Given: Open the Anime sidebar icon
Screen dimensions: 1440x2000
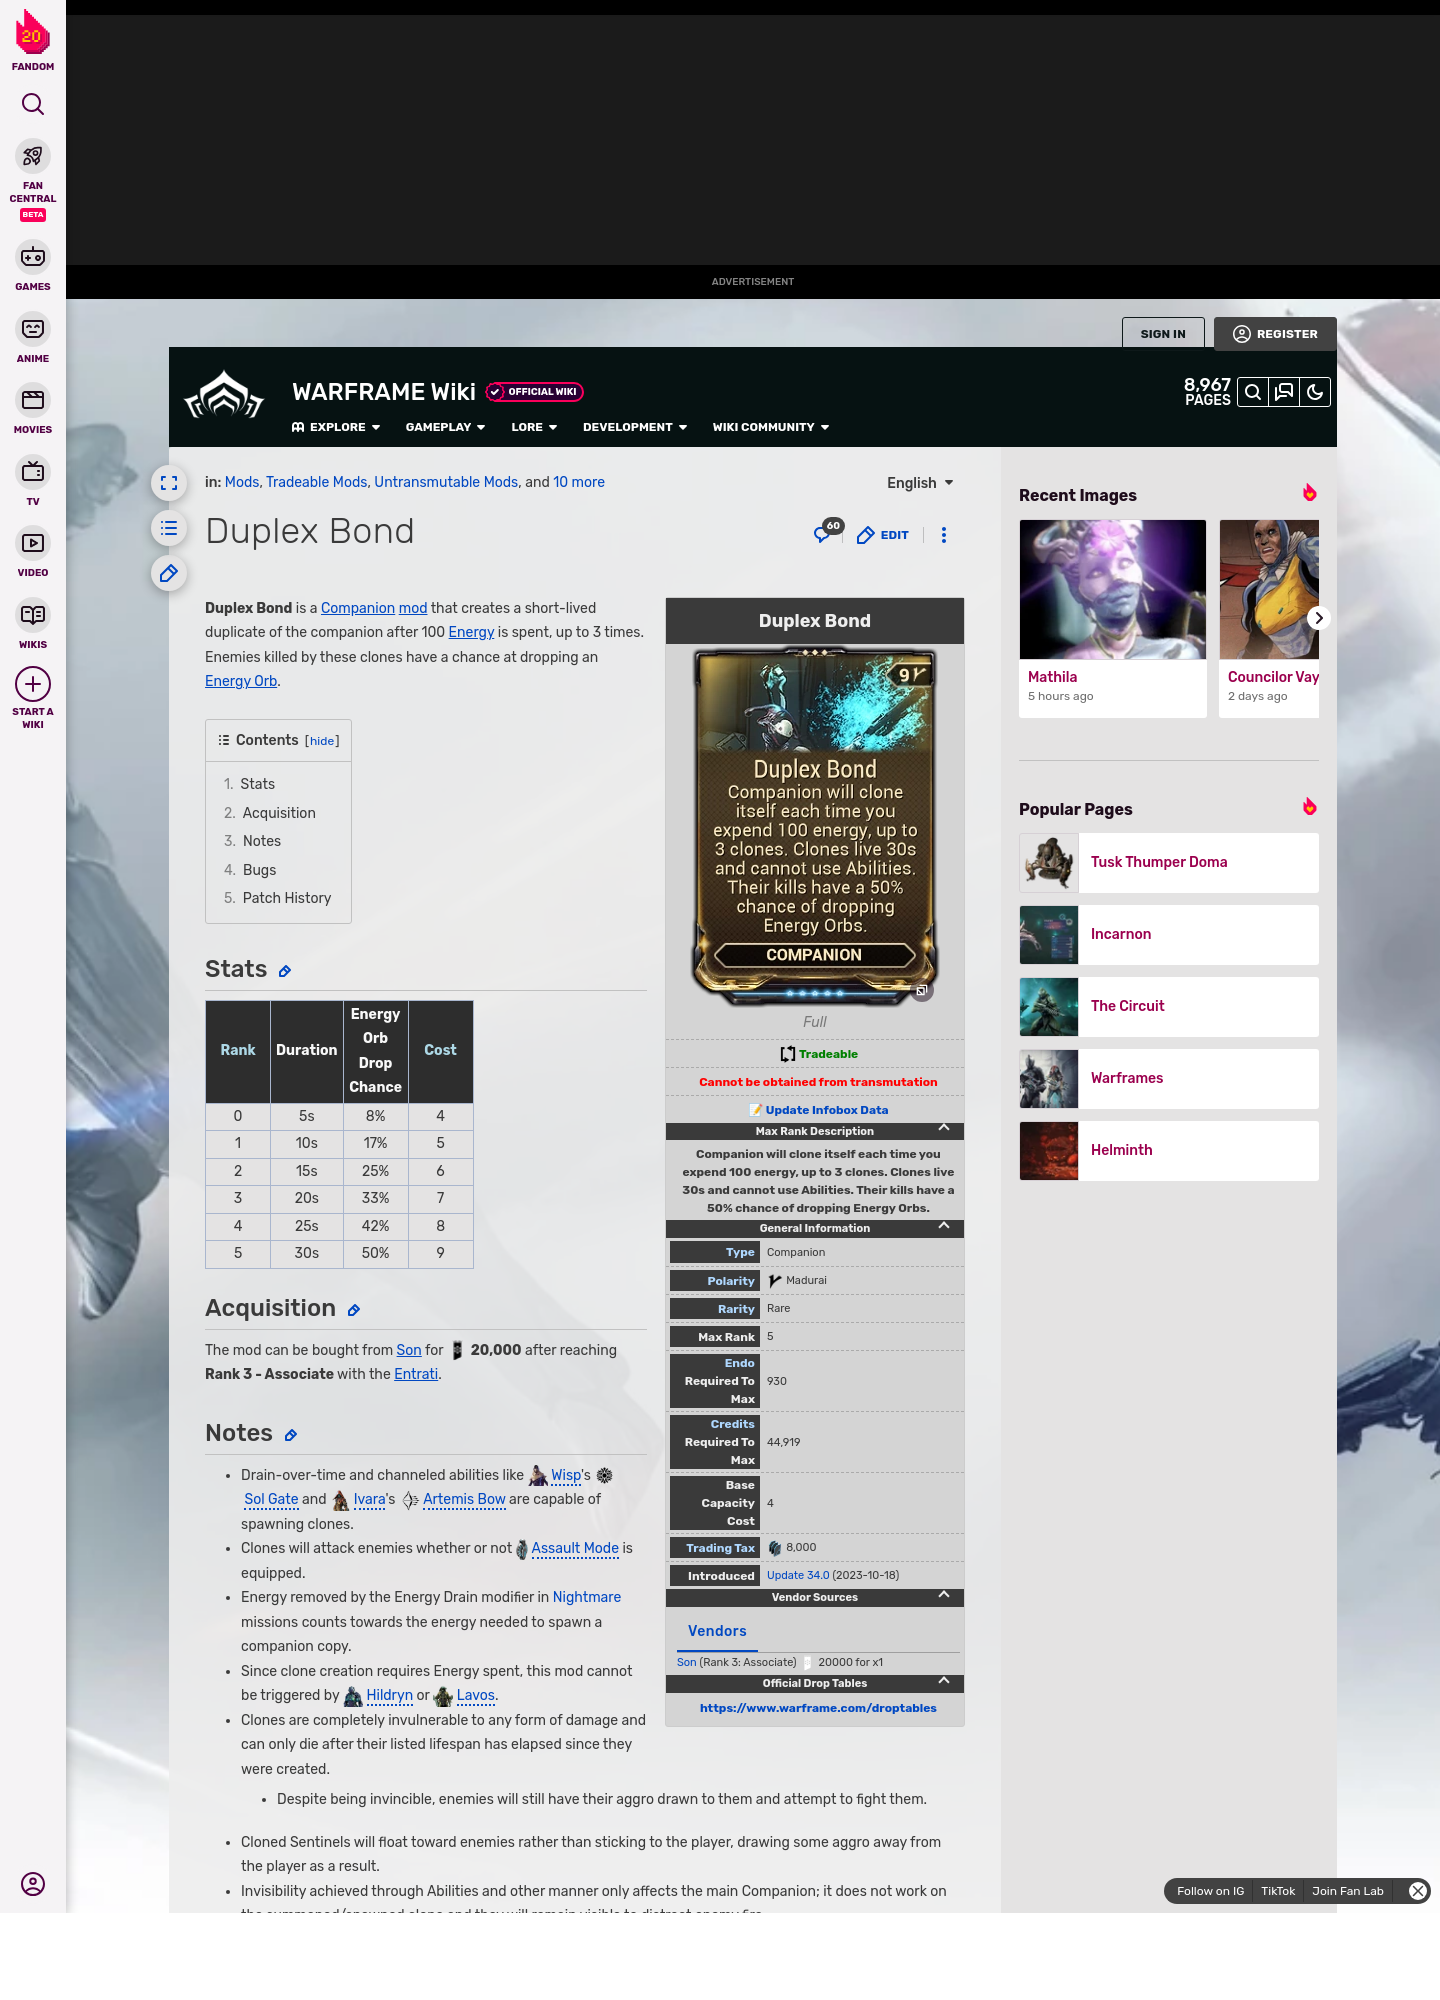Looking at the screenshot, I should coord(33,329).
